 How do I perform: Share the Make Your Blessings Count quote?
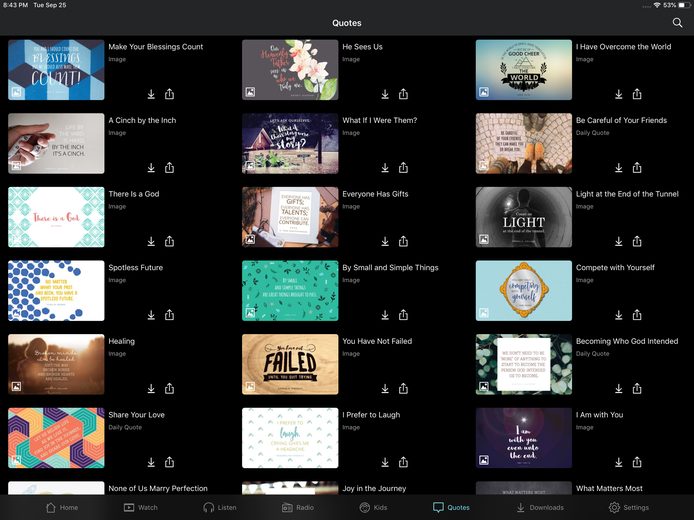170,94
